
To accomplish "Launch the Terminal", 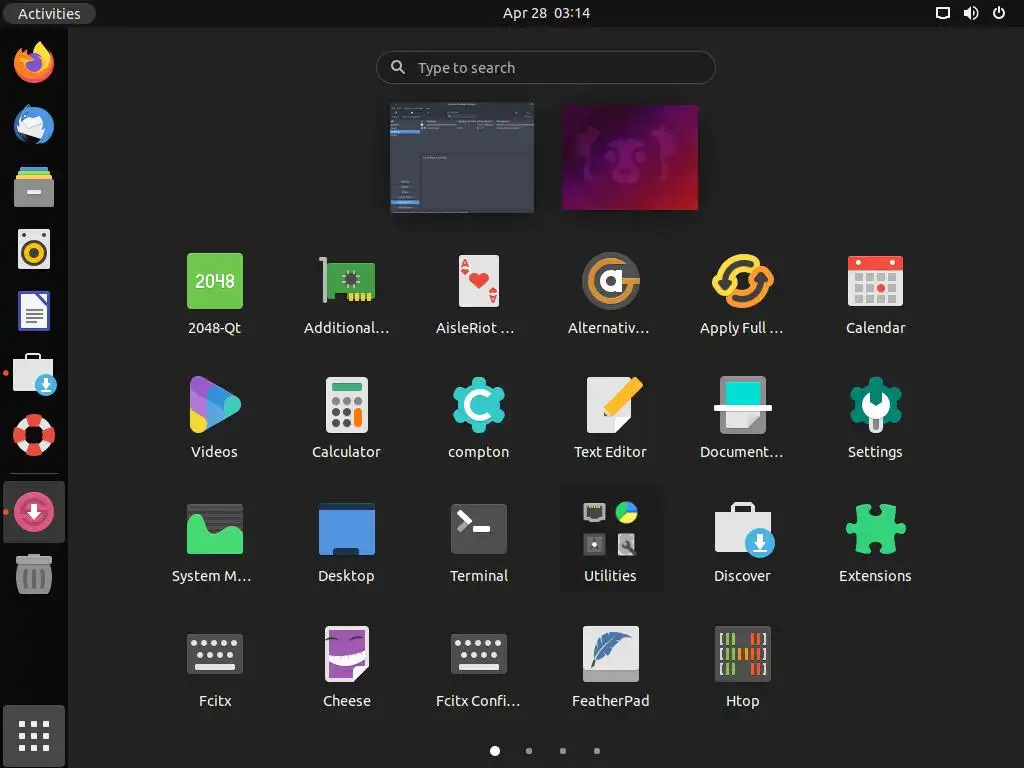I will click(479, 542).
